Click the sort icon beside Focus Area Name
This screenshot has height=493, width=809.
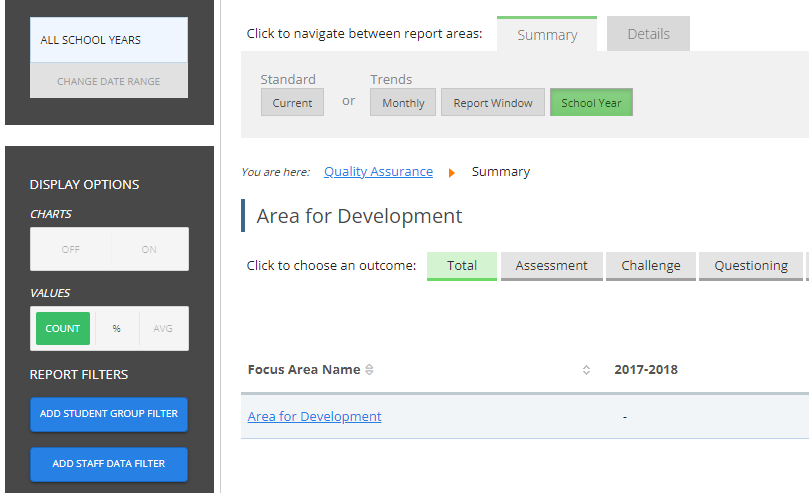point(369,370)
